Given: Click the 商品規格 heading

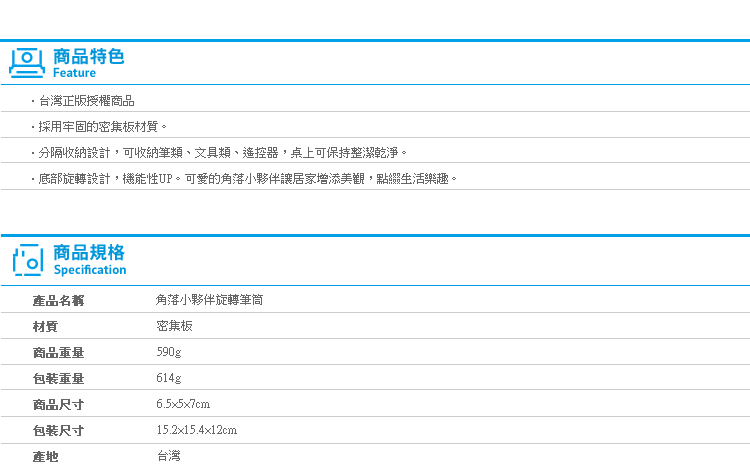Looking at the screenshot, I should point(89,252).
